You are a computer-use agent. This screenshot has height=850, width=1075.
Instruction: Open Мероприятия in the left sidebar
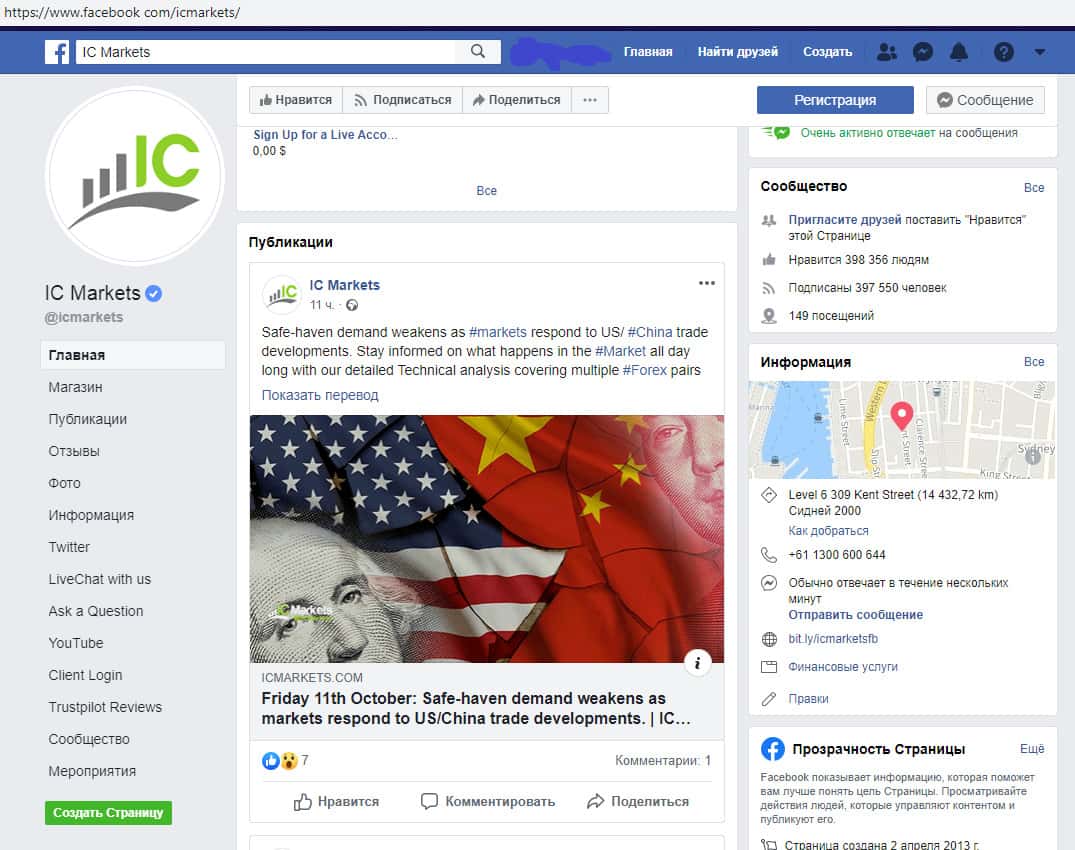click(92, 771)
